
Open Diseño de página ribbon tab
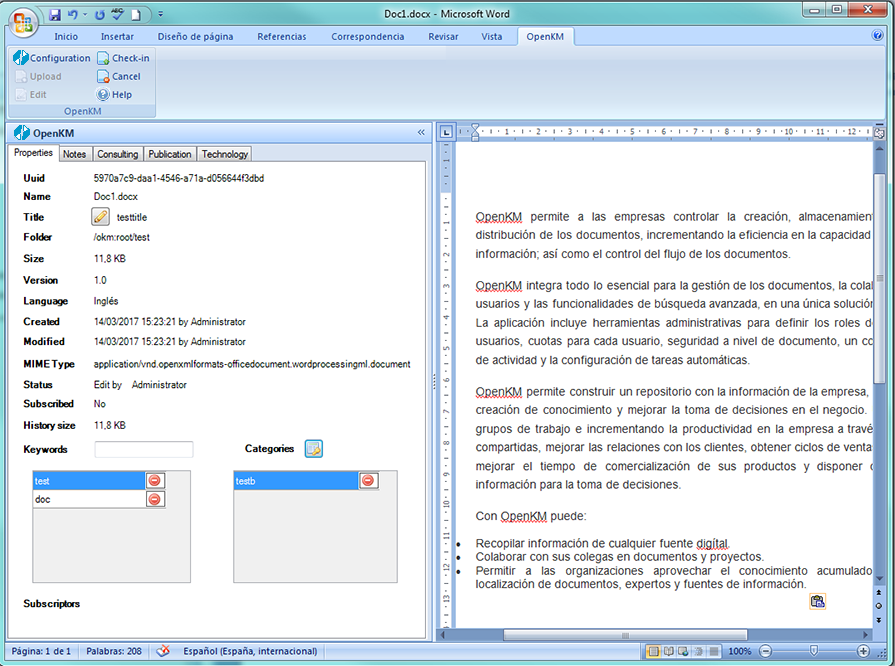(195, 37)
